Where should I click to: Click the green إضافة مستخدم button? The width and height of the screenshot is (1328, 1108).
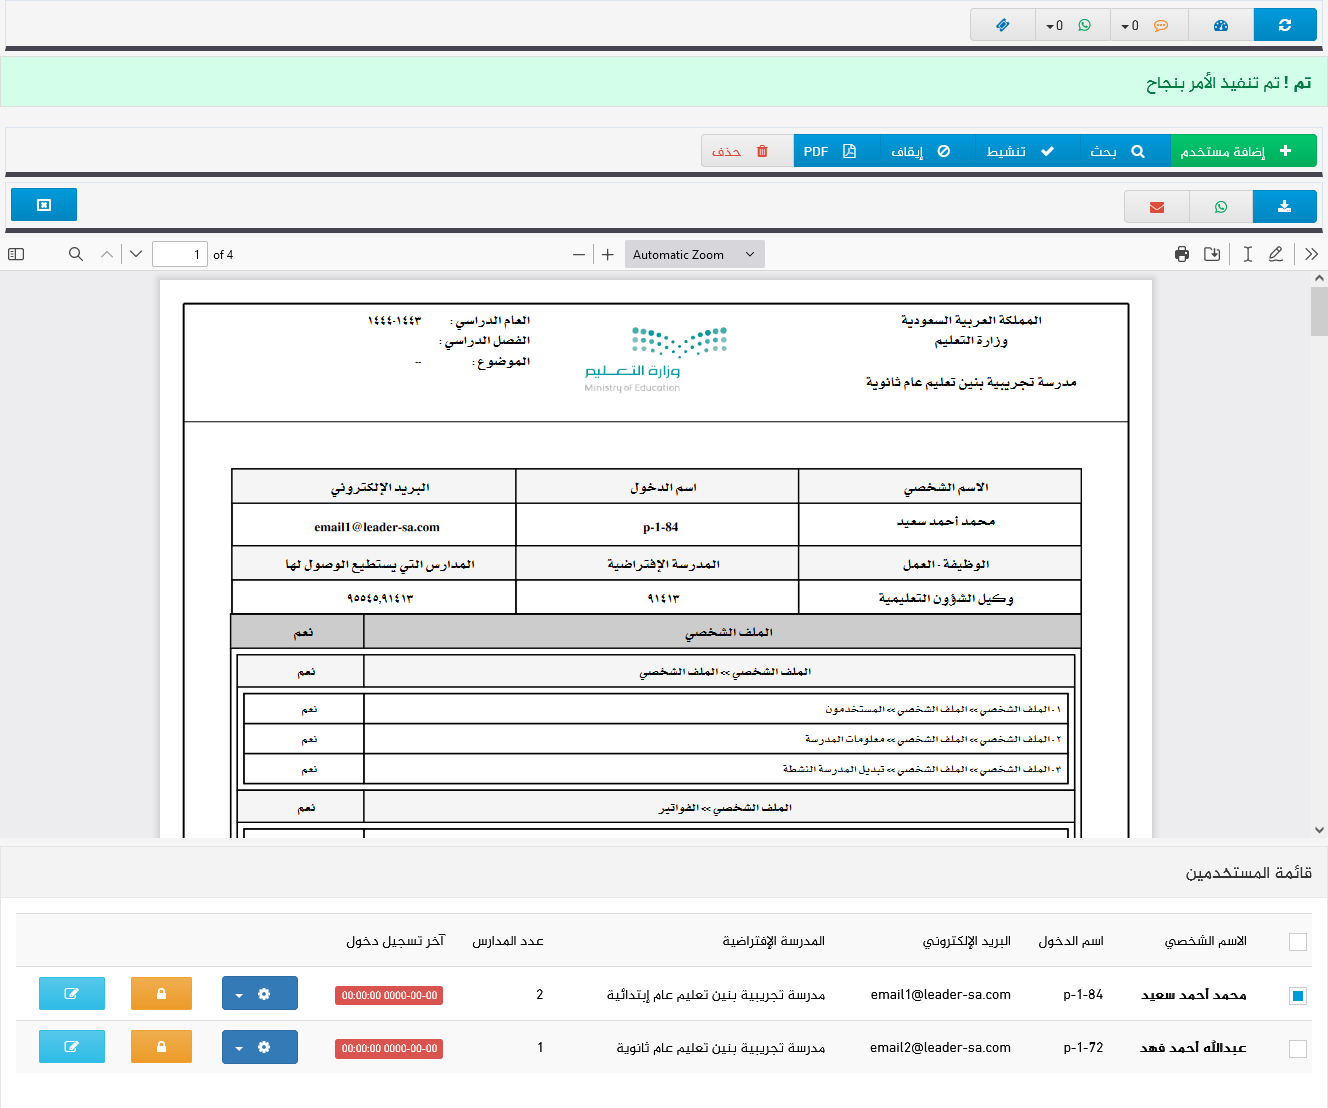coord(1243,151)
